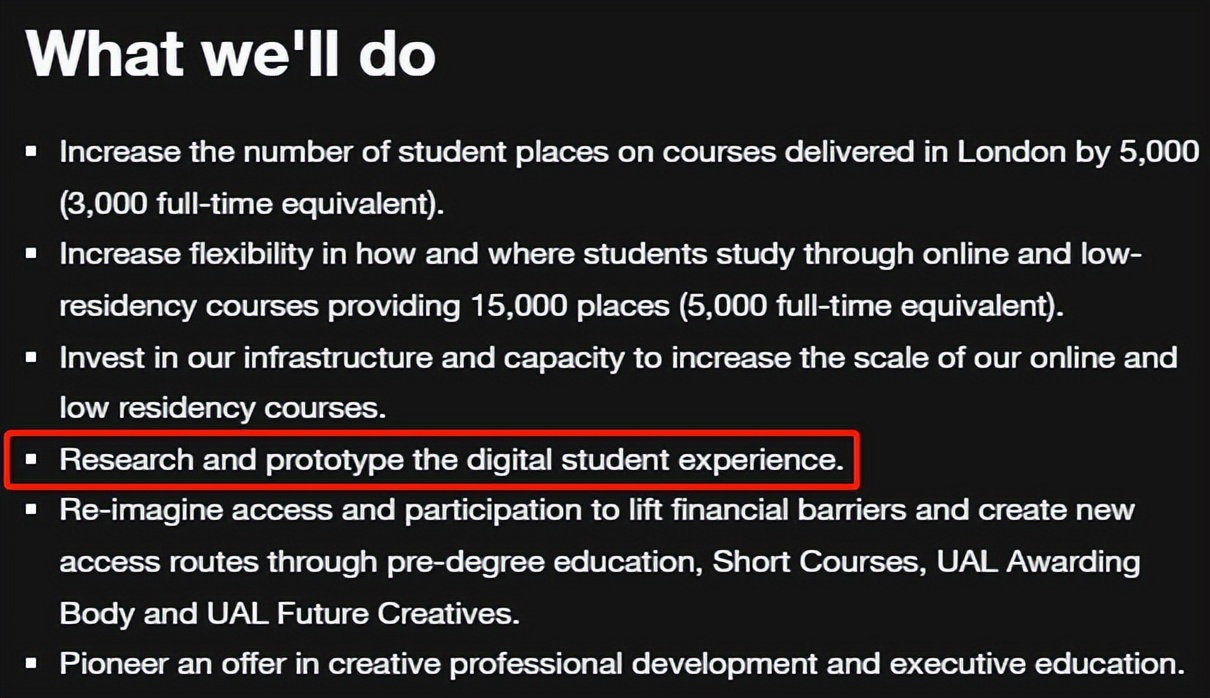The height and width of the screenshot is (698, 1210).
Task: Click the "UAL Awarding" text
Action: pos(1038,561)
